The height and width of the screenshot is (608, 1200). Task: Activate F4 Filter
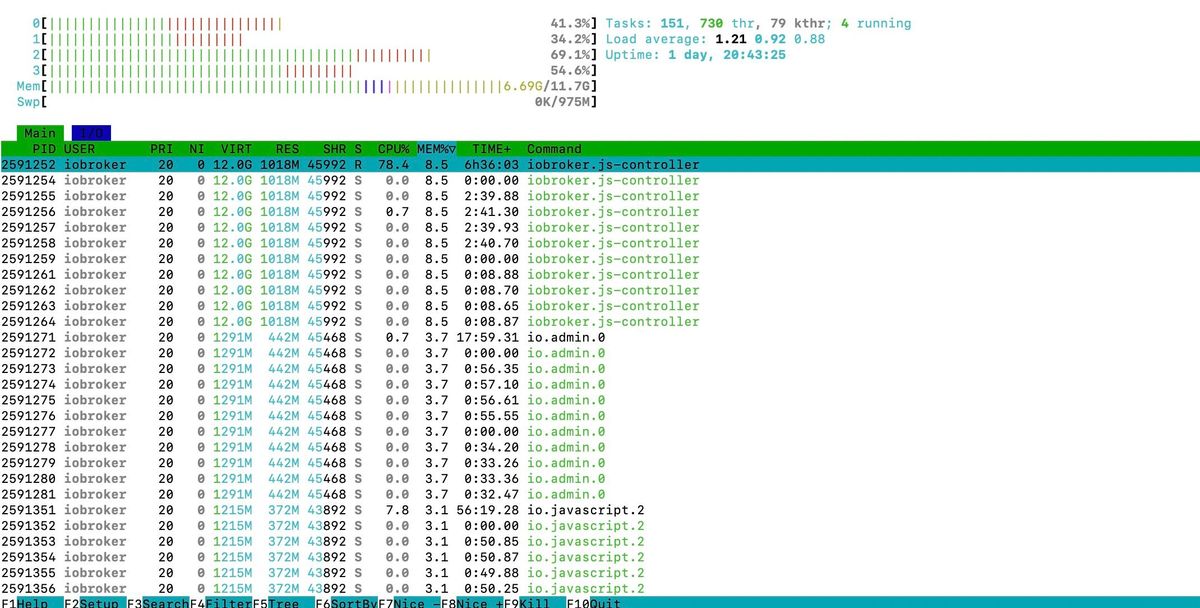(x=222, y=602)
